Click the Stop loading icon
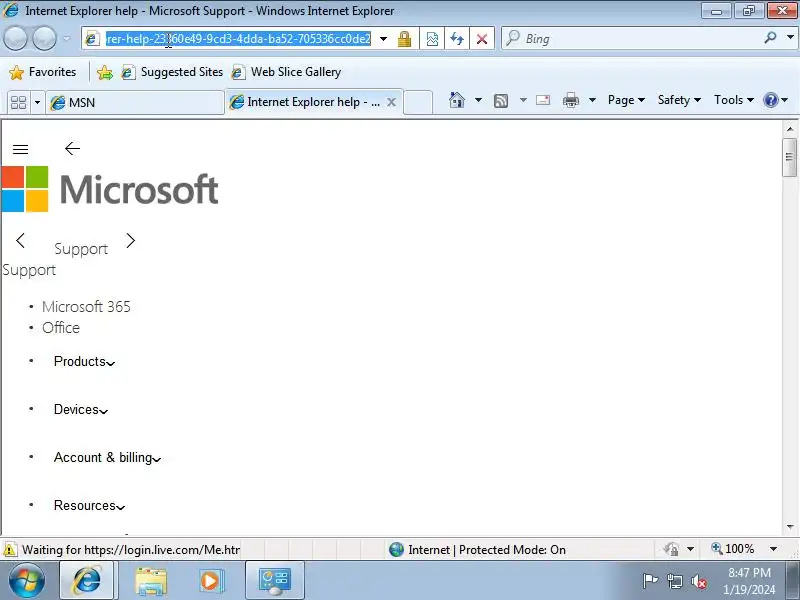The height and width of the screenshot is (600, 800). tap(482, 39)
